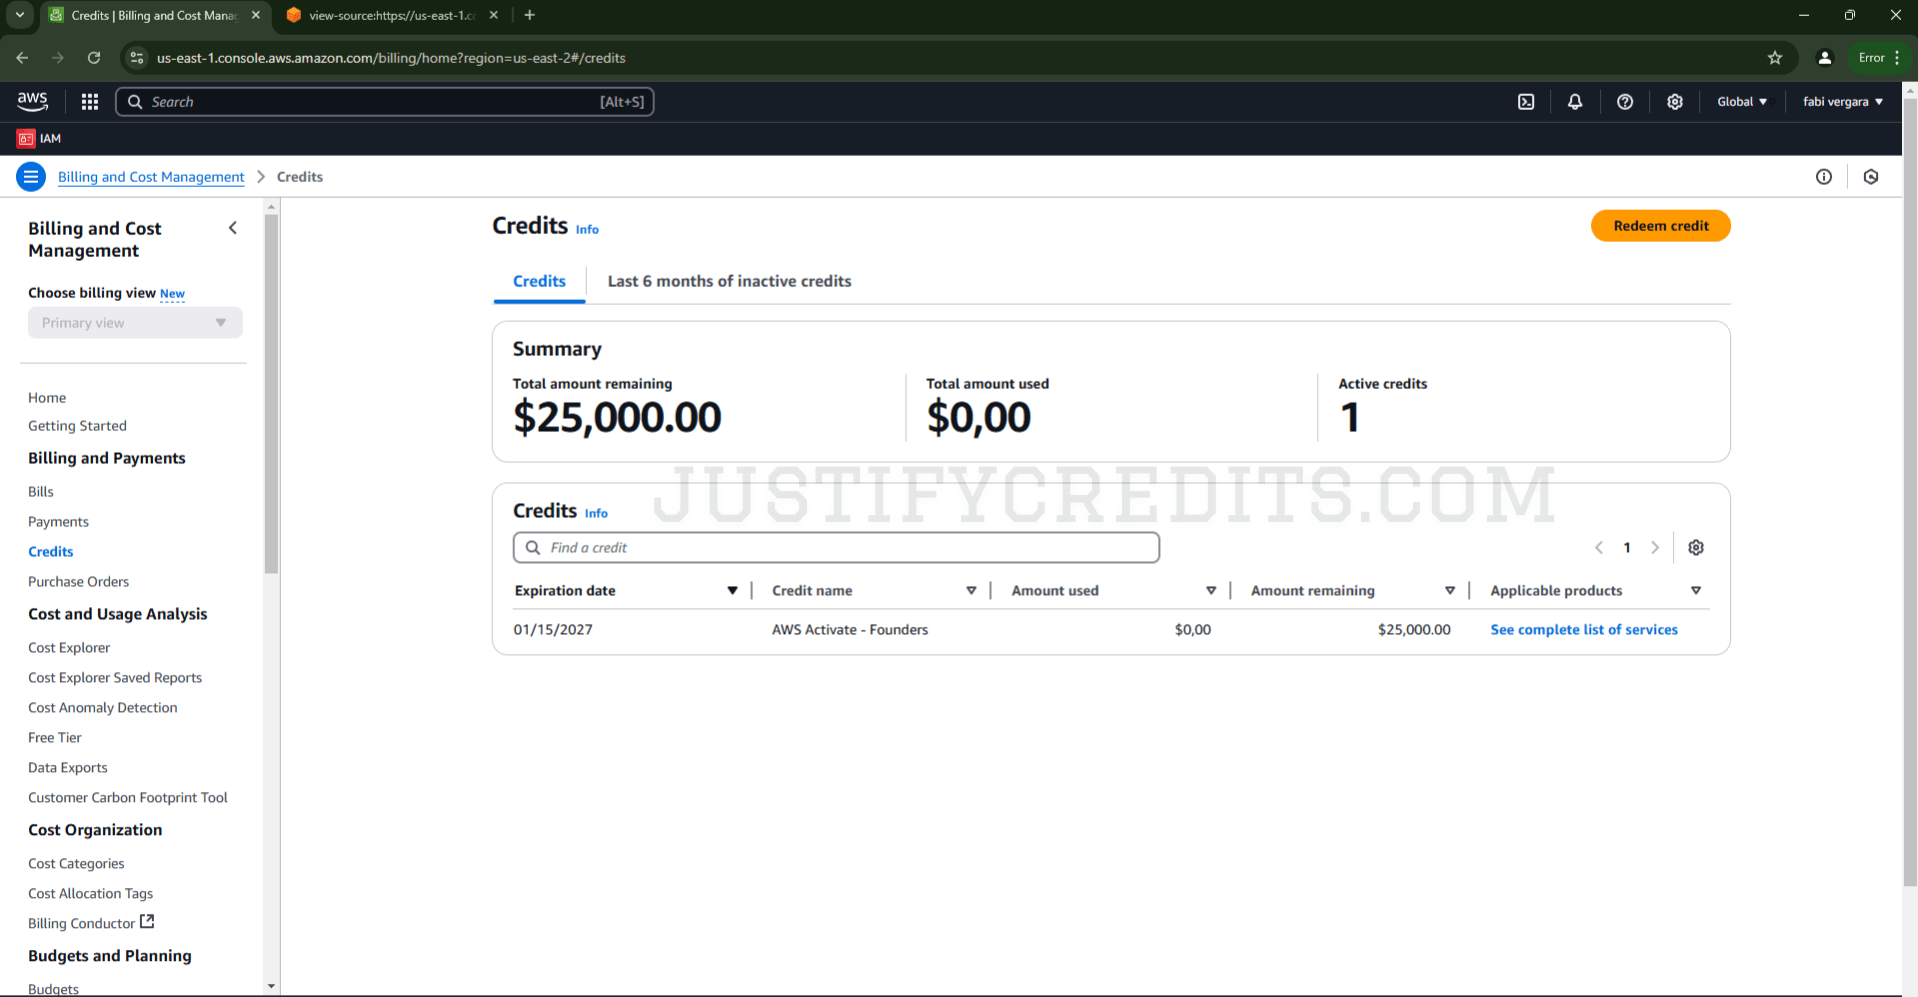Bookmark this page with the star icon
Image resolution: width=1918 pixels, height=997 pixels.
coord(1775,58)
